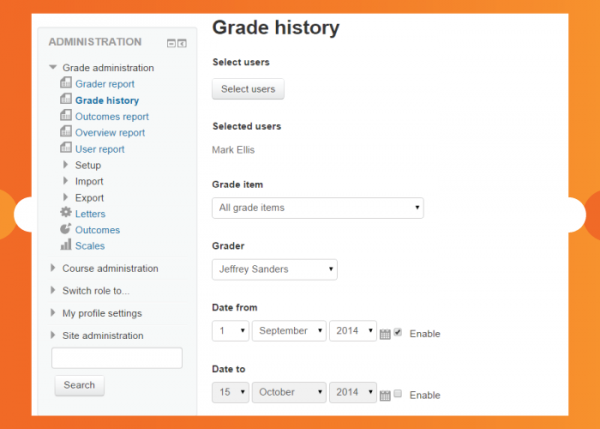Viewport: 600px width, 429px height.
Task: Click the Select users button
Action: 248,89
